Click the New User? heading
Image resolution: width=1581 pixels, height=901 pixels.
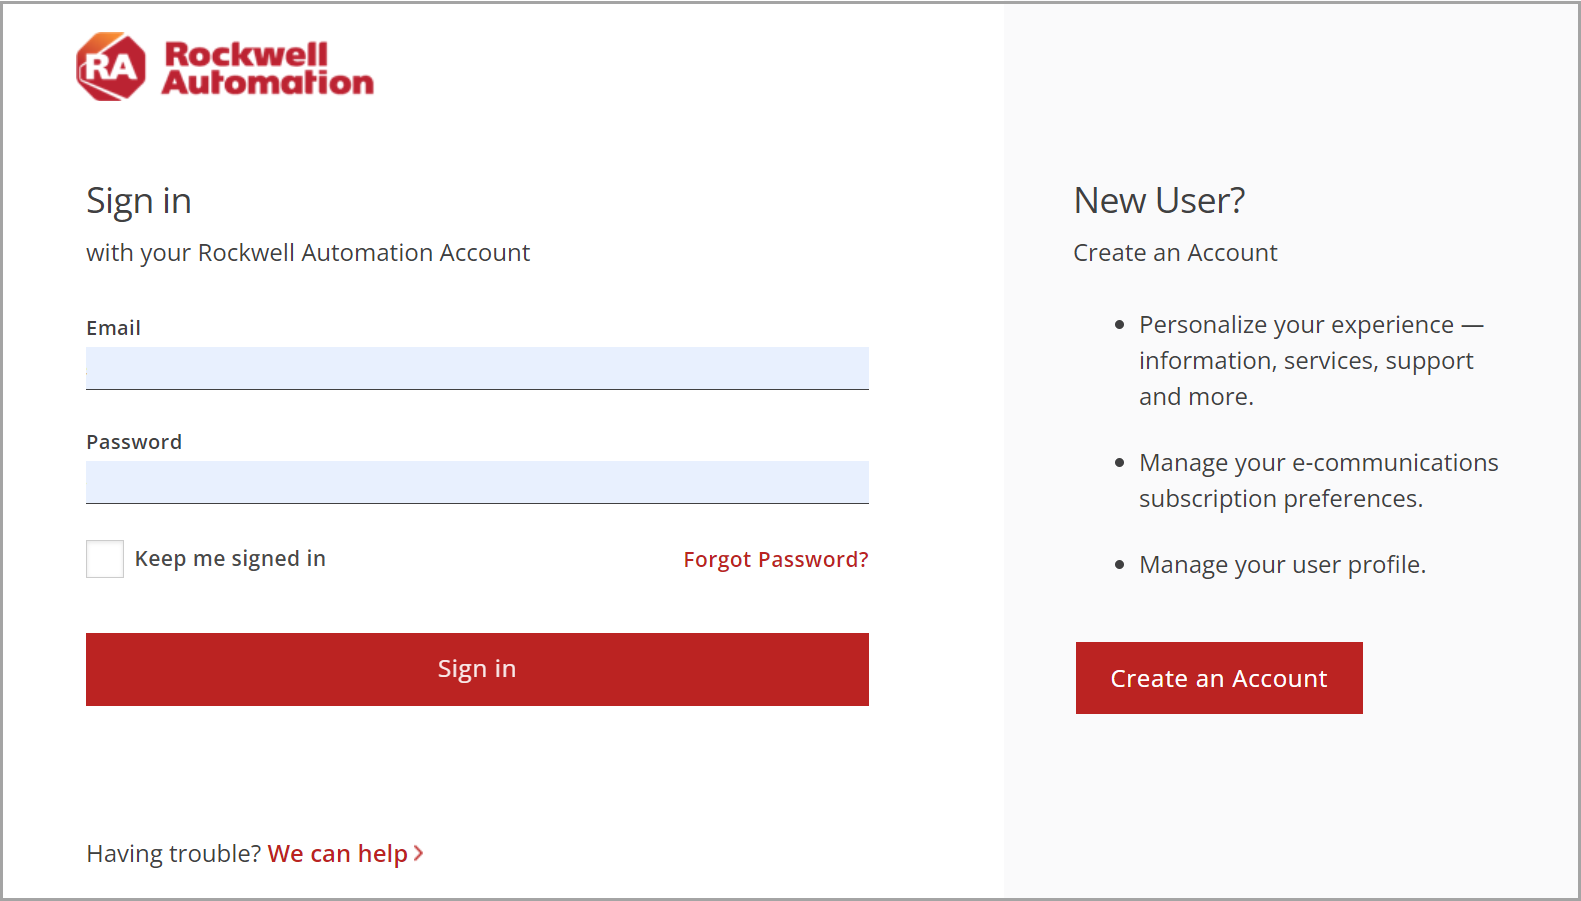(1159, 201)
